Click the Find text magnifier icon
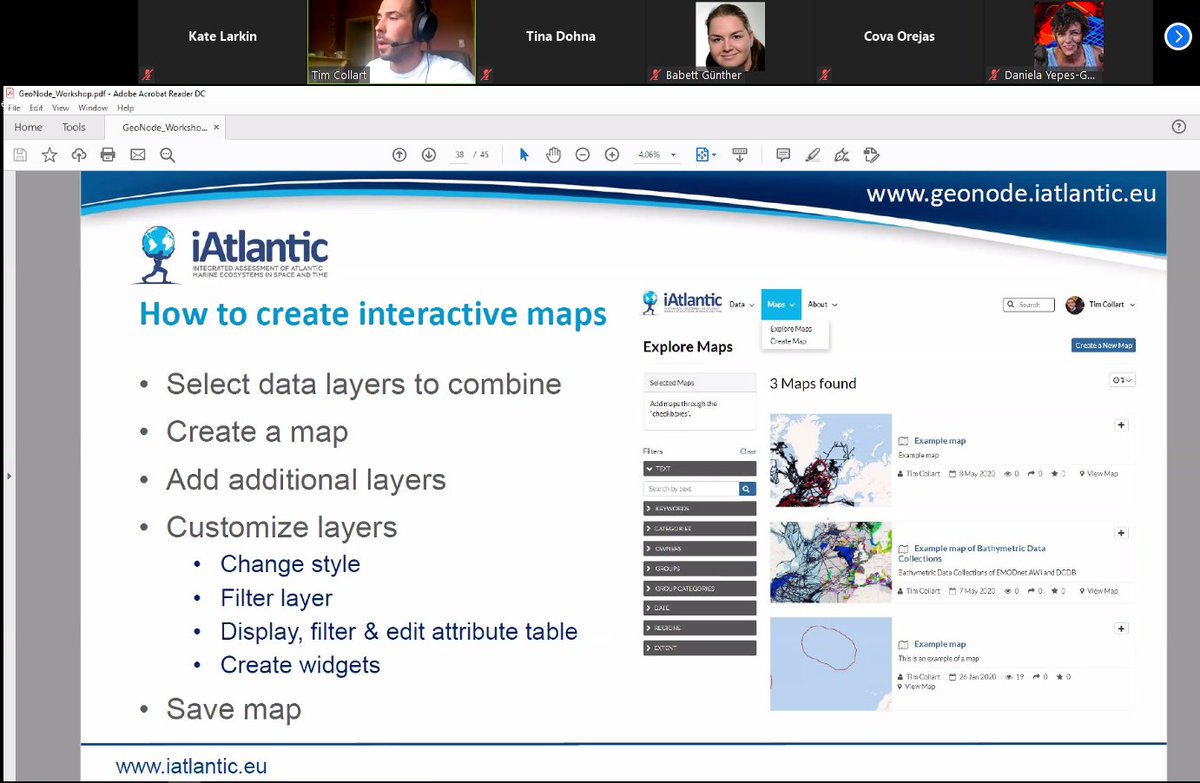 click(167, 155)
